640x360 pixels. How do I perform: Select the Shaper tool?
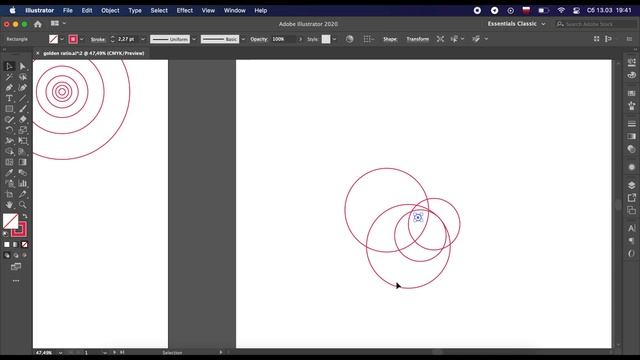tap(9, 120)
